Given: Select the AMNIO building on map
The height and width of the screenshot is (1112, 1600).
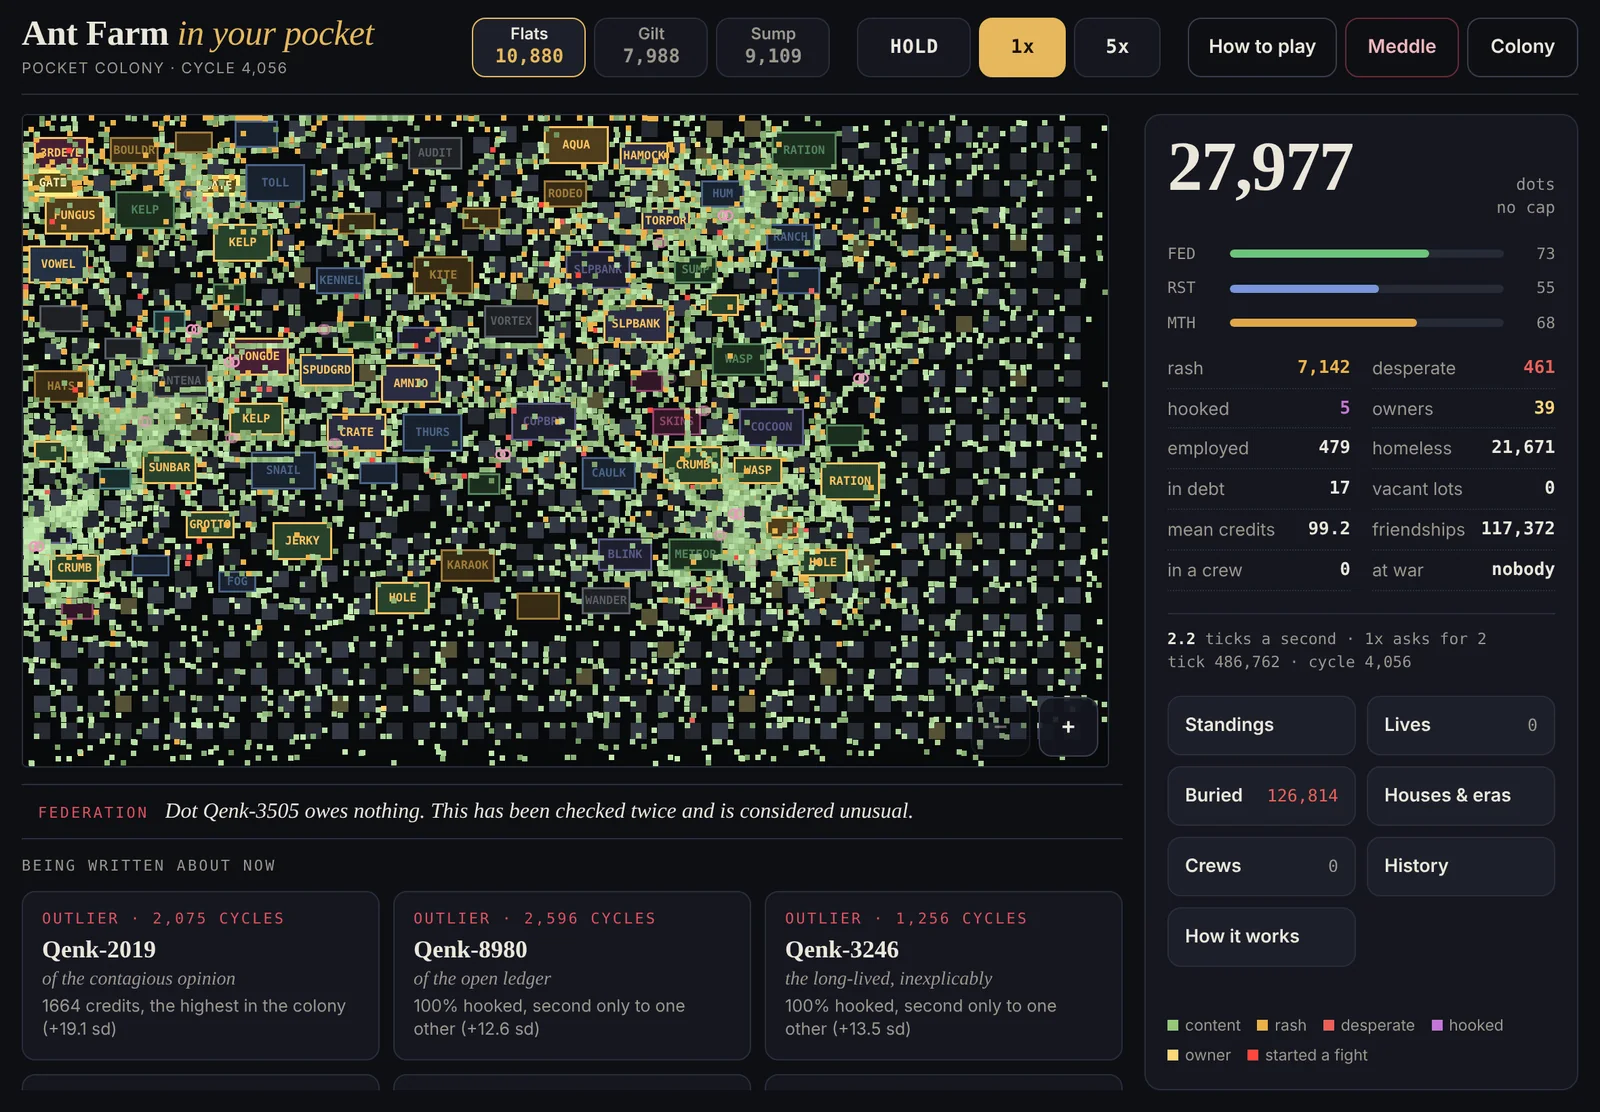Looking at the screenshot, I should click(x=410, y=383).
